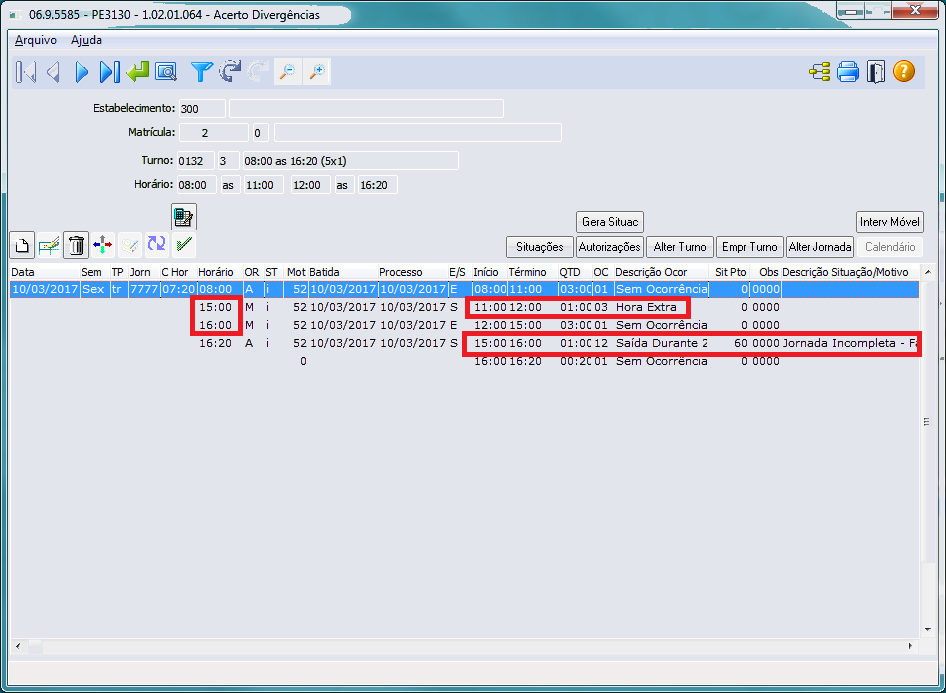Click the Turno code field 0132
This screenshot has height=693, width=946.
tap(195, 161)
